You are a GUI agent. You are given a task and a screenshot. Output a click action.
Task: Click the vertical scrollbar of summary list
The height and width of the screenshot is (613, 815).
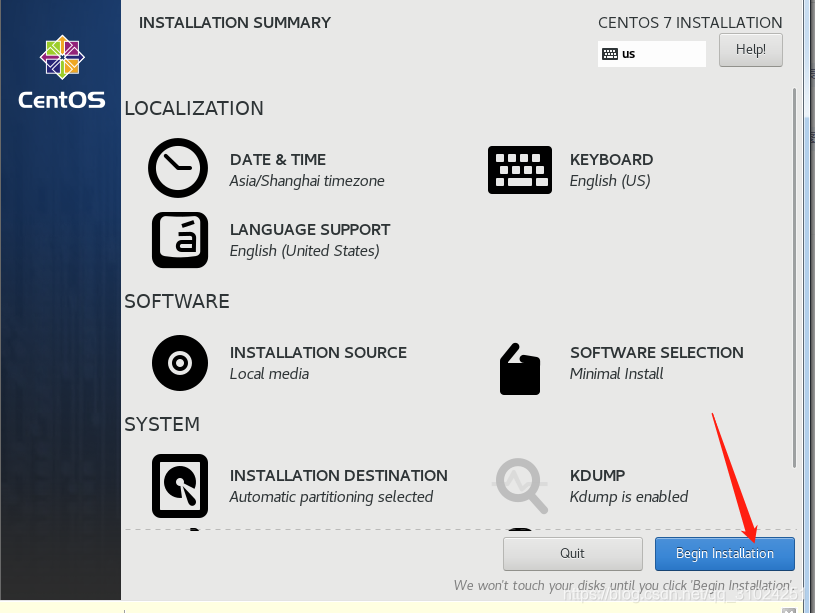tap(794, 278)
